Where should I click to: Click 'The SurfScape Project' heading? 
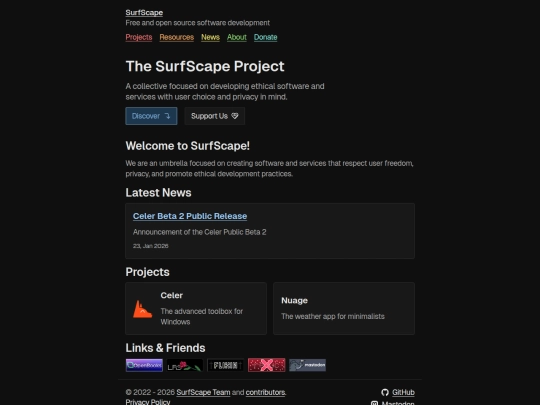pos(205,66)
